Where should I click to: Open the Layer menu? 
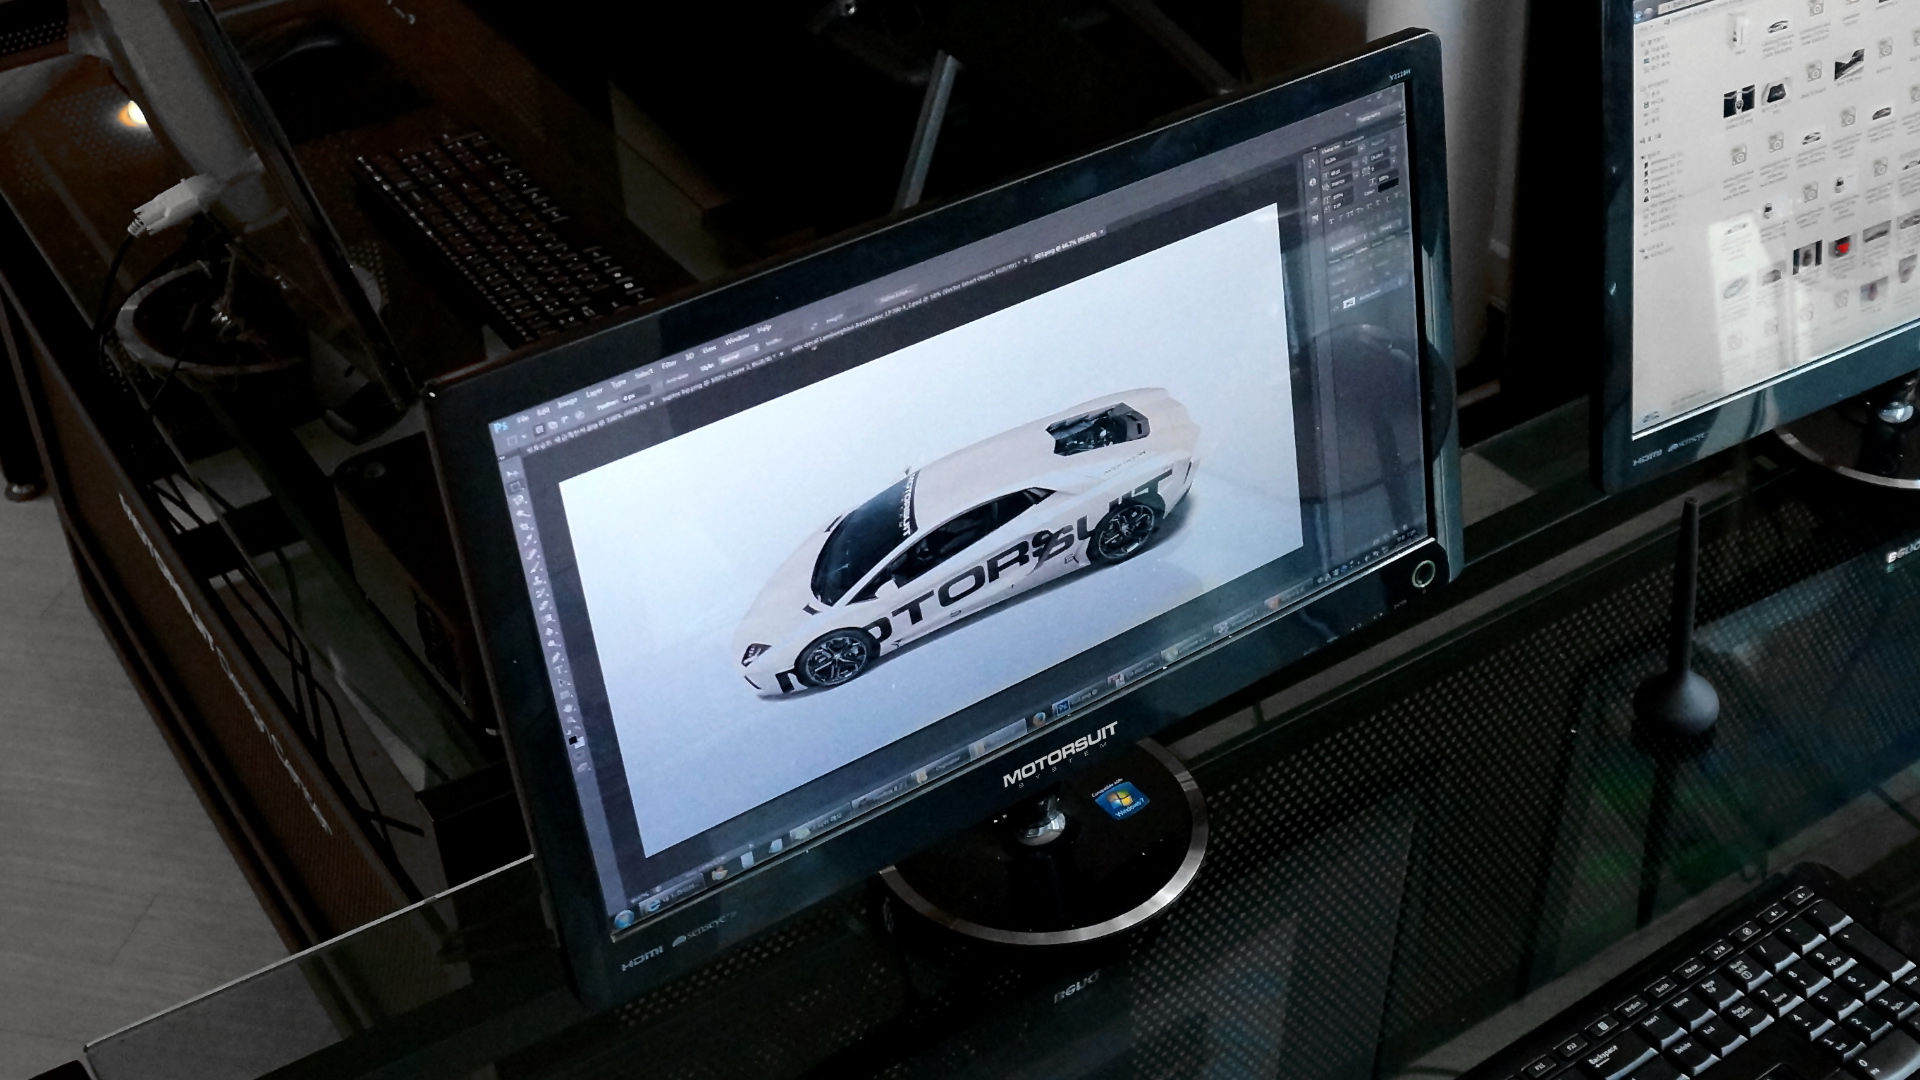pos(594,392)
